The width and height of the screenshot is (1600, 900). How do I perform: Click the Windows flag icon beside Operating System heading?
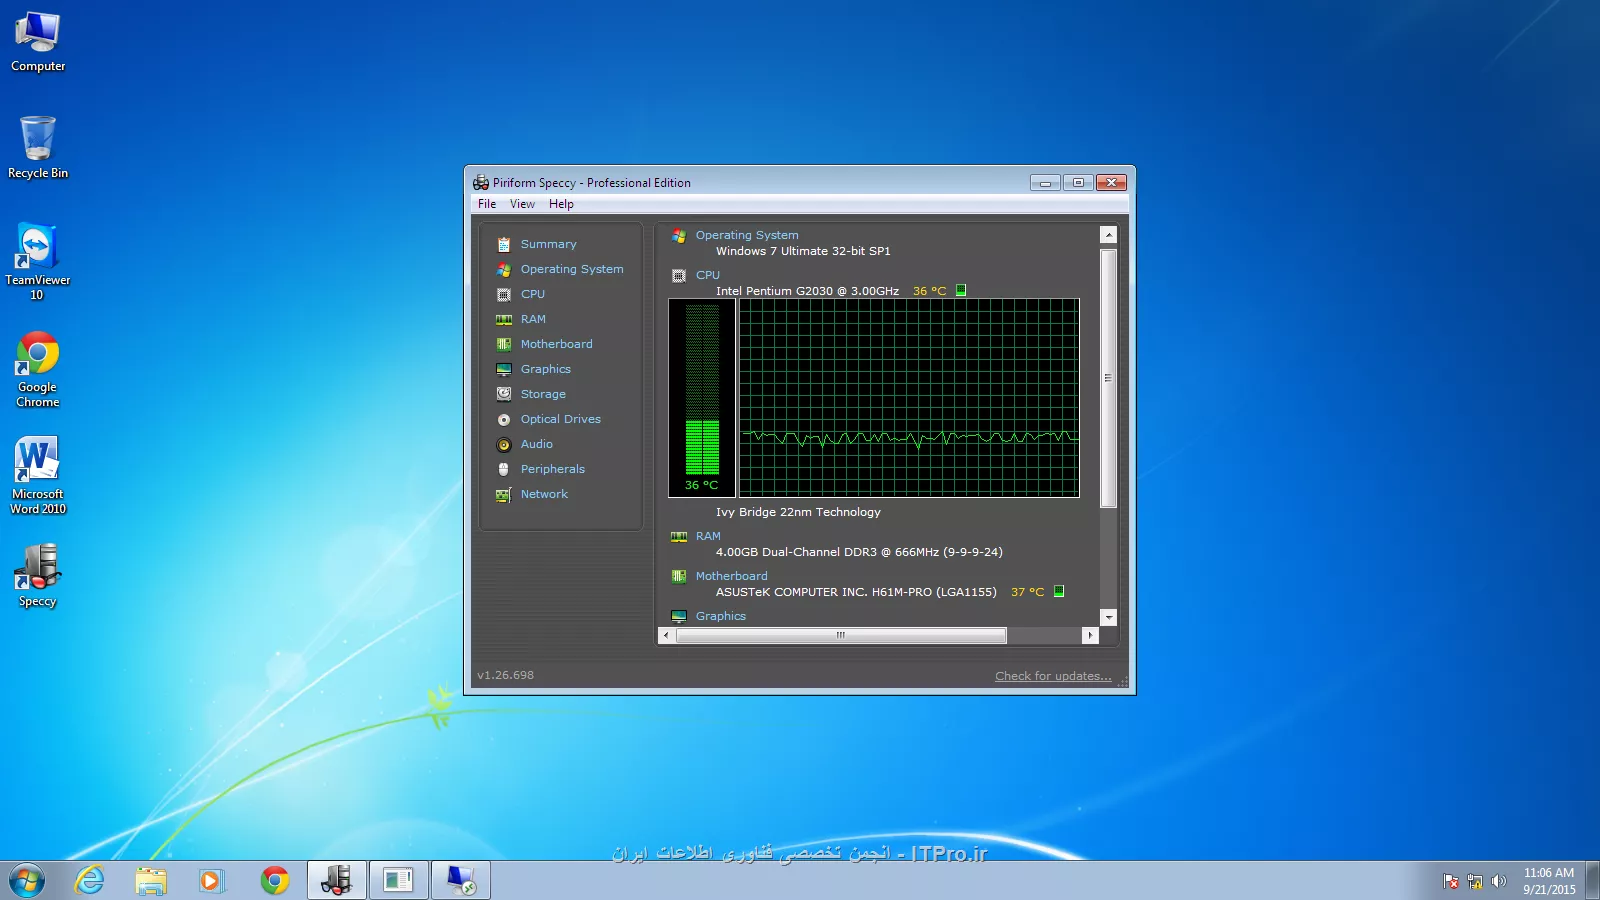point(679,235)
